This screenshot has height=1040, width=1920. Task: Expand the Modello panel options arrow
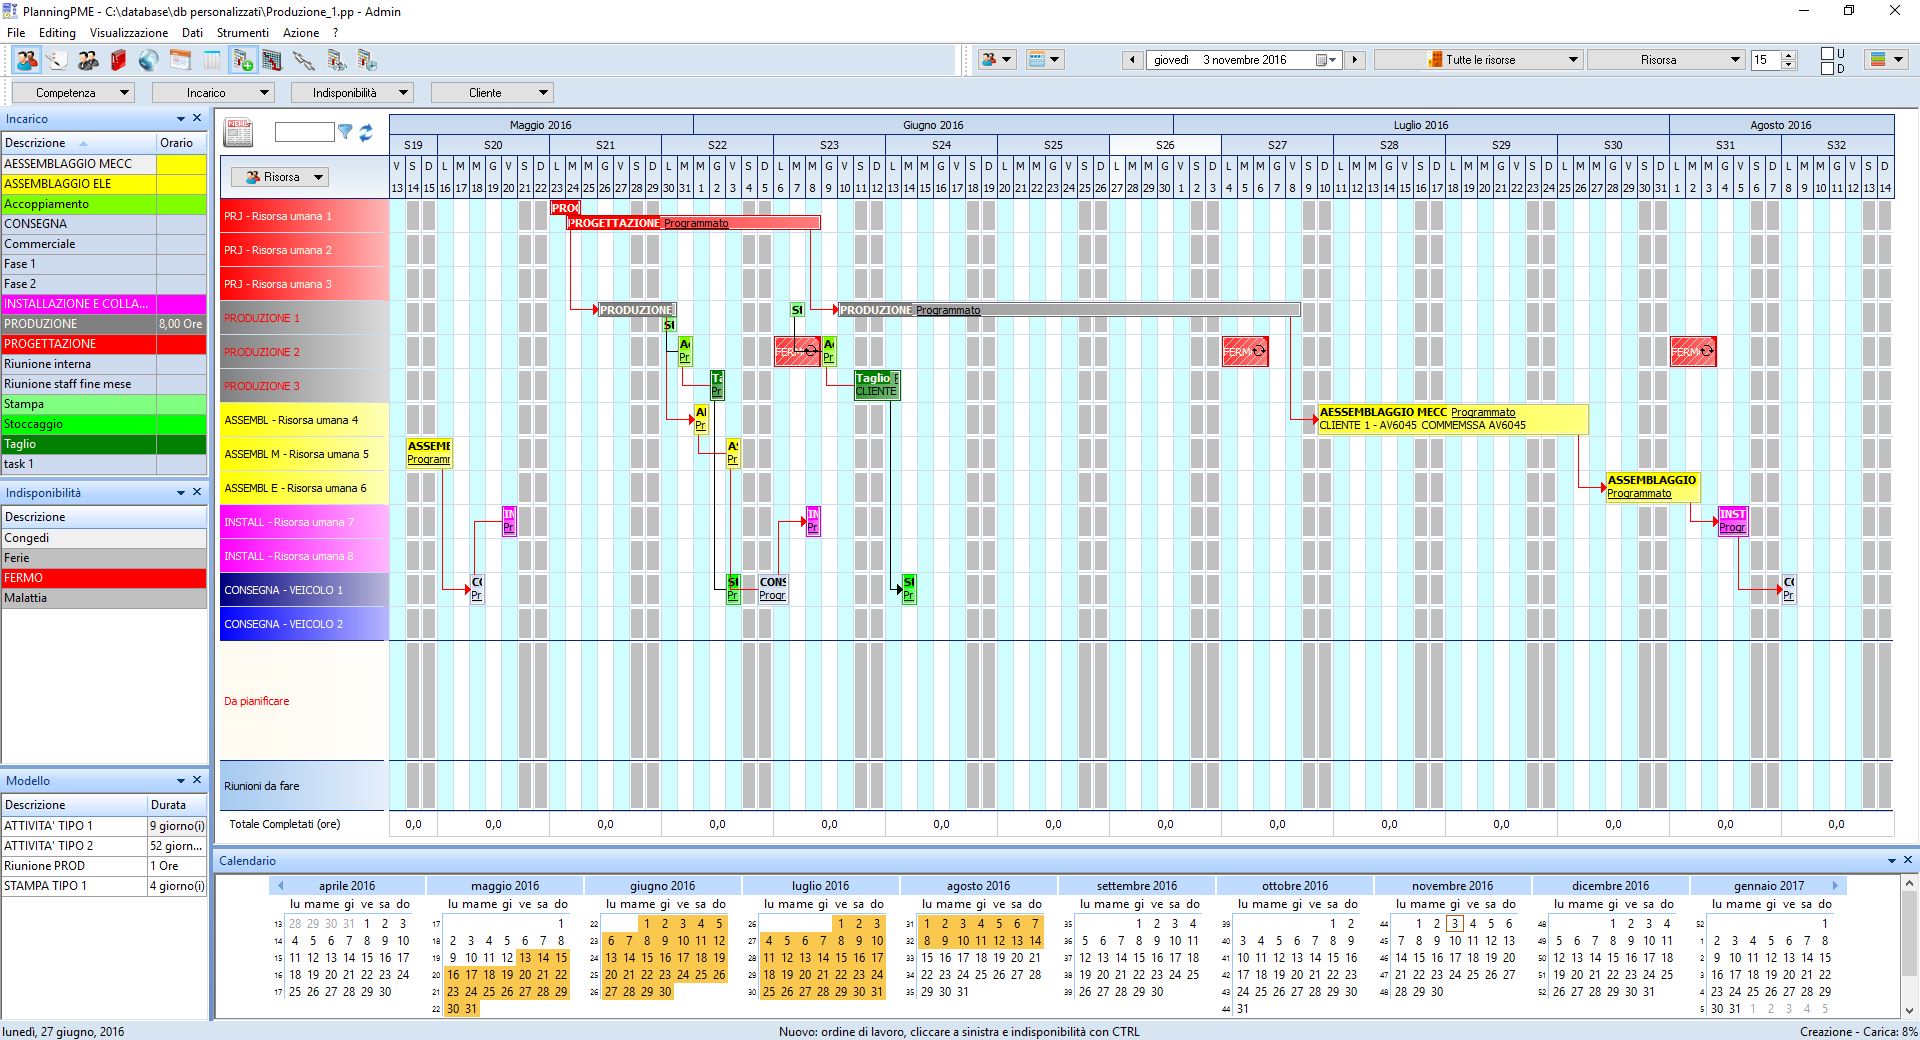click(x=181, y=780)
